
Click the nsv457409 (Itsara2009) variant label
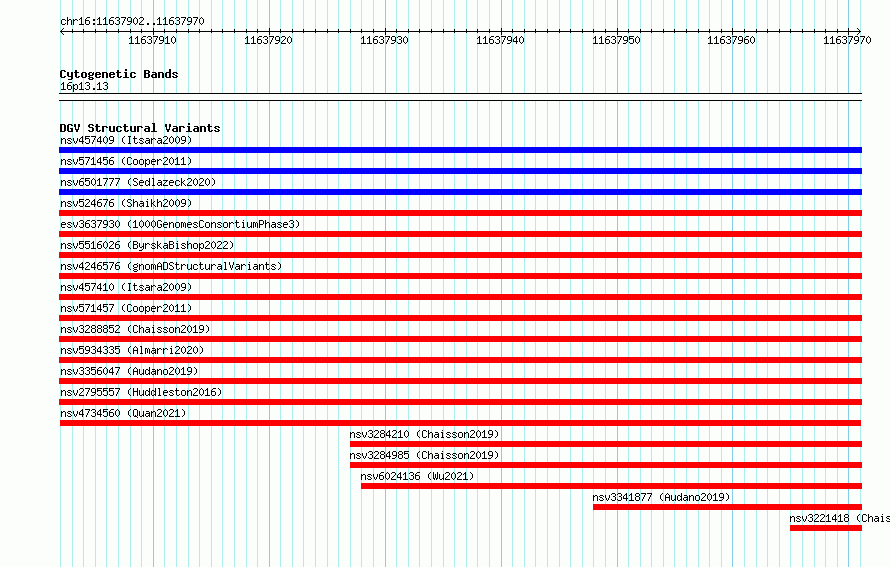pyautogui.click(x=126, y=140)
